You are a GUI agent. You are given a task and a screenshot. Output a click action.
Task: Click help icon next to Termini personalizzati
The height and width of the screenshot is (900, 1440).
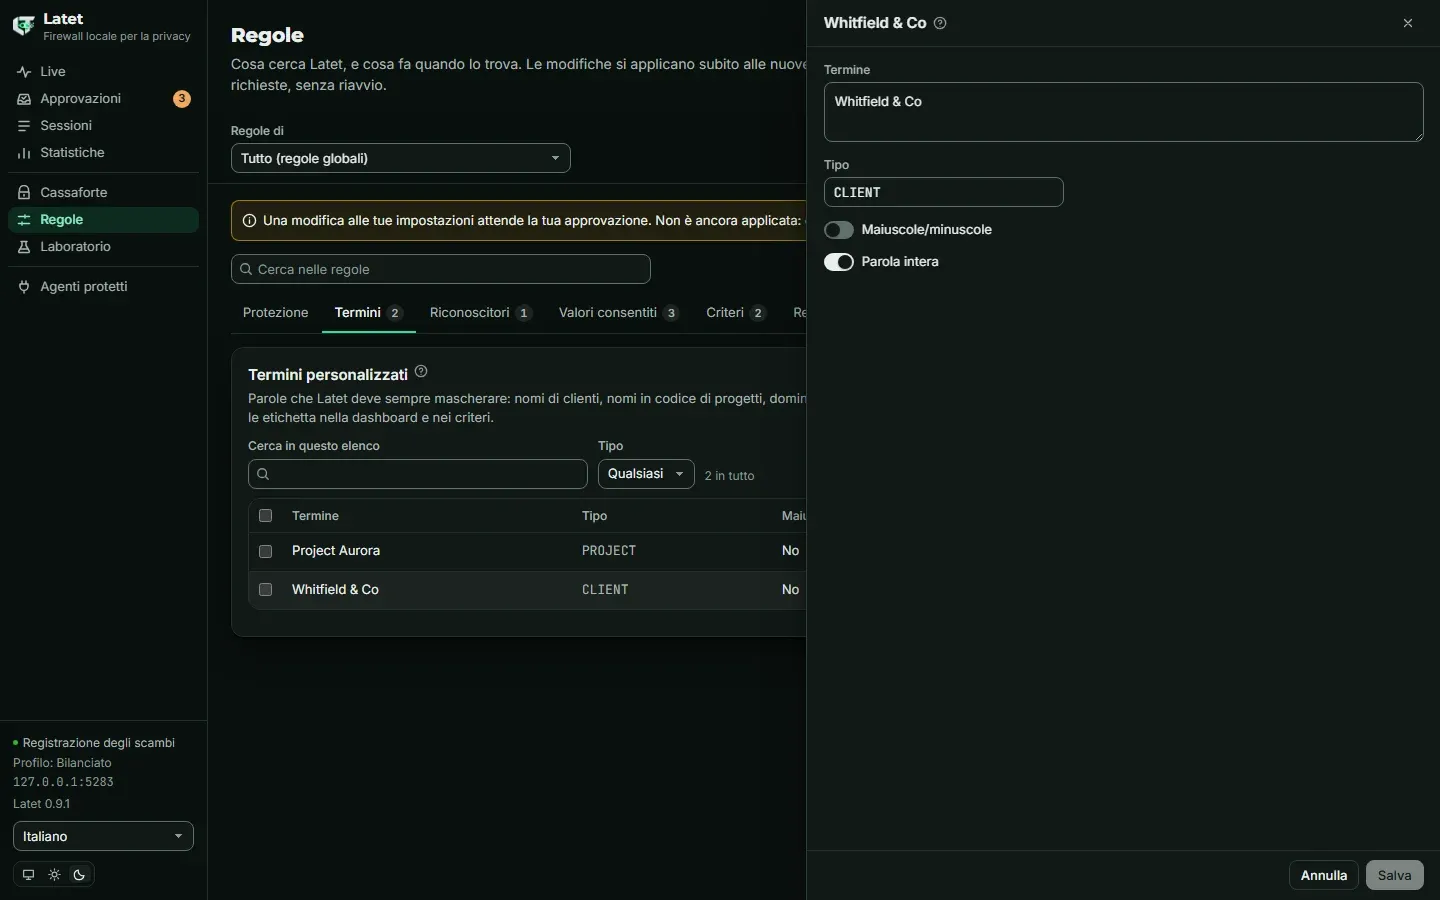[421, 372]
